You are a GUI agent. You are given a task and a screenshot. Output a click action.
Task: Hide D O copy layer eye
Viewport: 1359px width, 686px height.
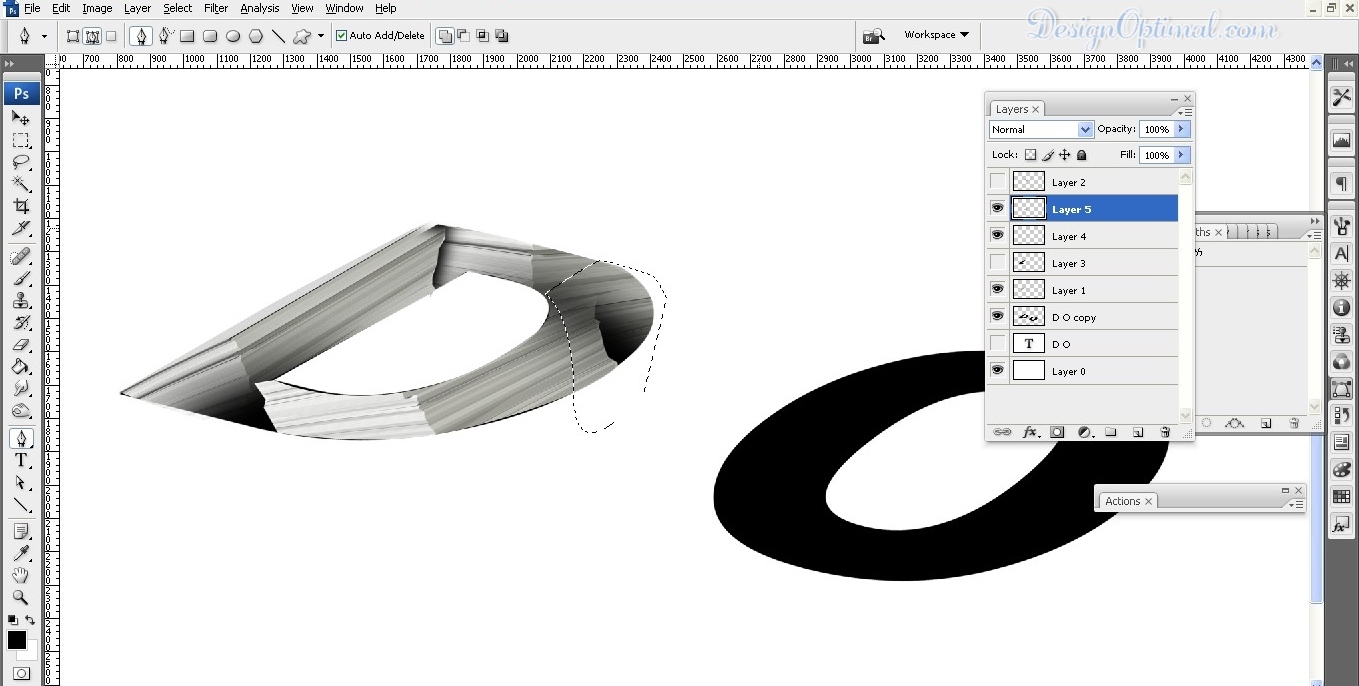click(997, 317)
